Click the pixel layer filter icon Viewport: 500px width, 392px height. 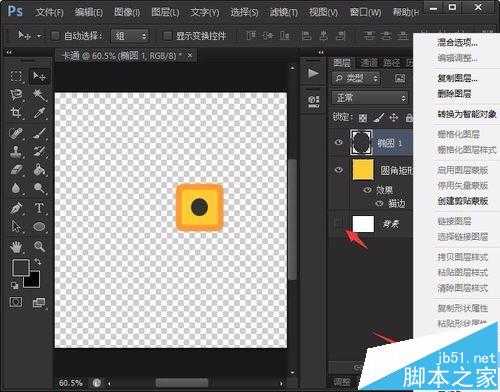tap(400, 79)
